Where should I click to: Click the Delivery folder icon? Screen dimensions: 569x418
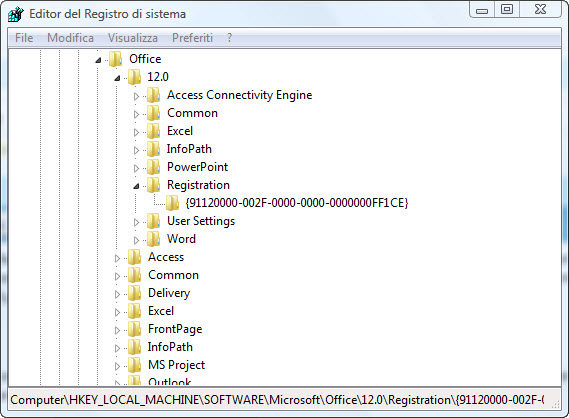(x=135, y=293)
